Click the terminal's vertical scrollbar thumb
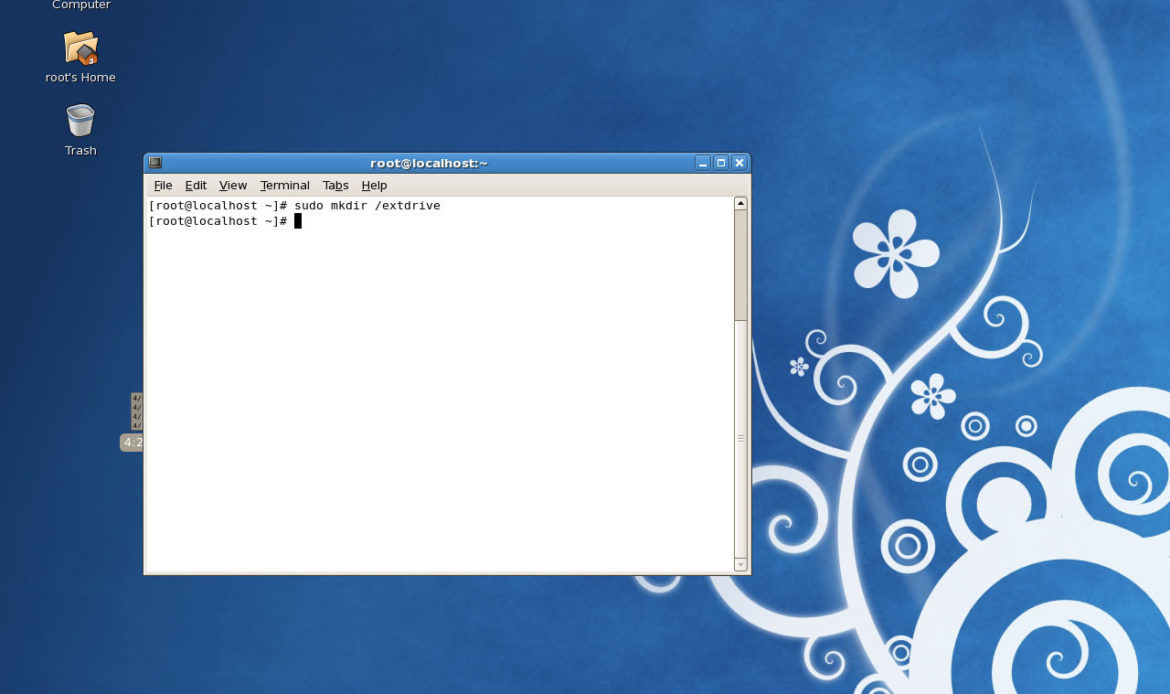The width and height of the screenshot is (1170, 694). [741, 265]
